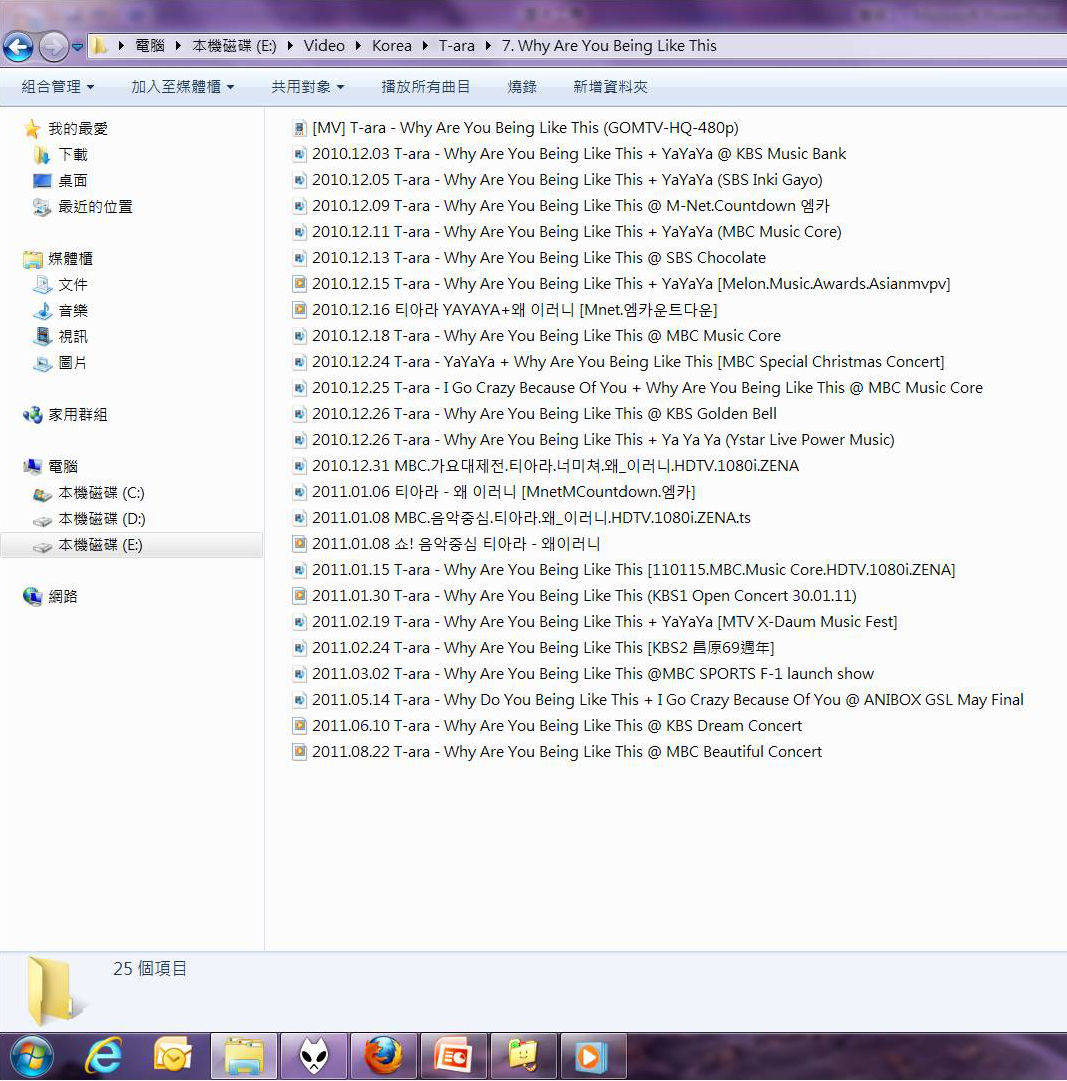Open the 共用對象 menu

pyautogui.click(x=307, y=87)
